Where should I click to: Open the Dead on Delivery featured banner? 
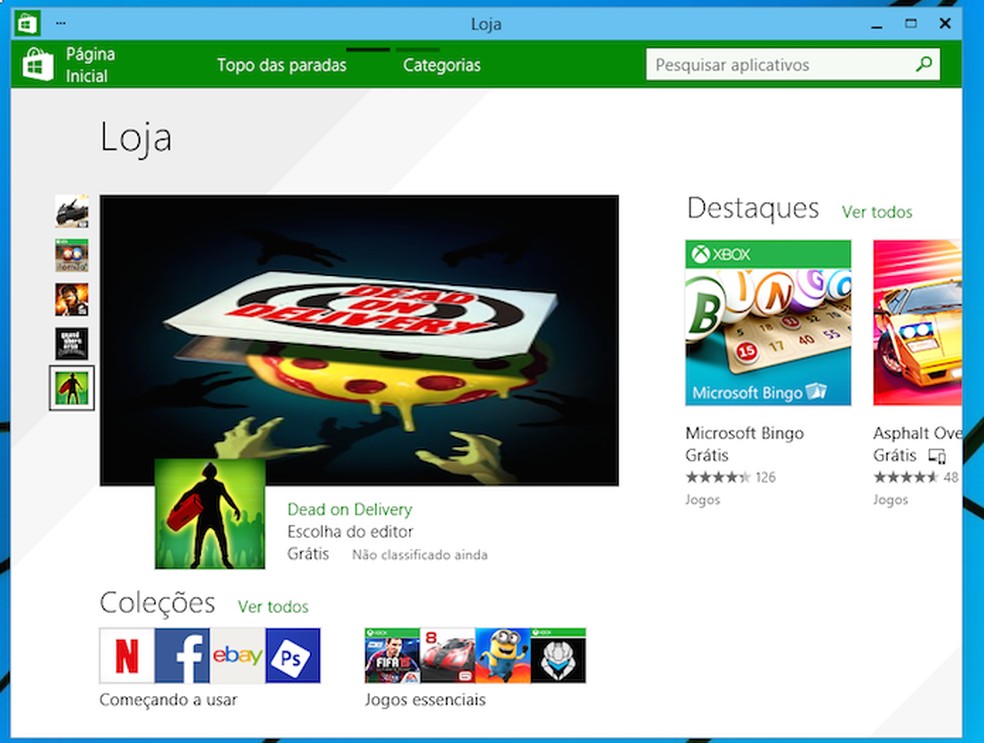[359, 340]
